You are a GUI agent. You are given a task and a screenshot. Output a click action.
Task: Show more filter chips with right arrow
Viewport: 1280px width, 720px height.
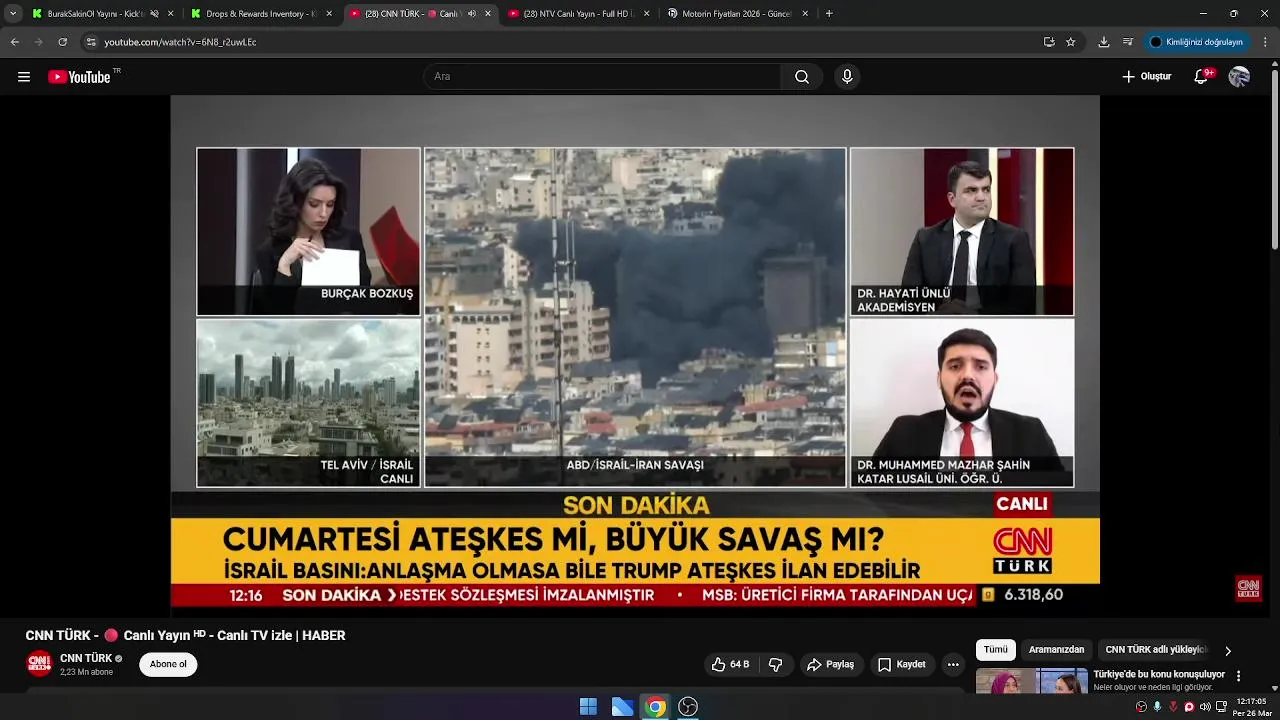pyautogui.click(x=1228, y=651)
